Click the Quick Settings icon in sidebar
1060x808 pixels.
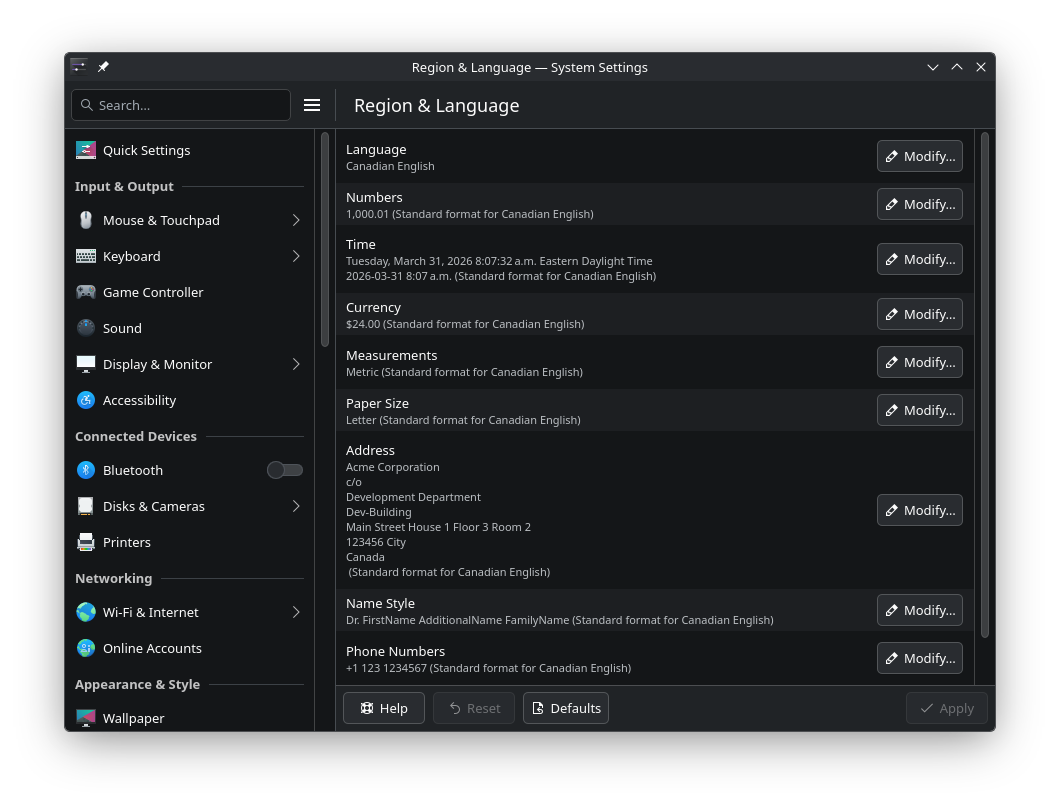(86, 150)
